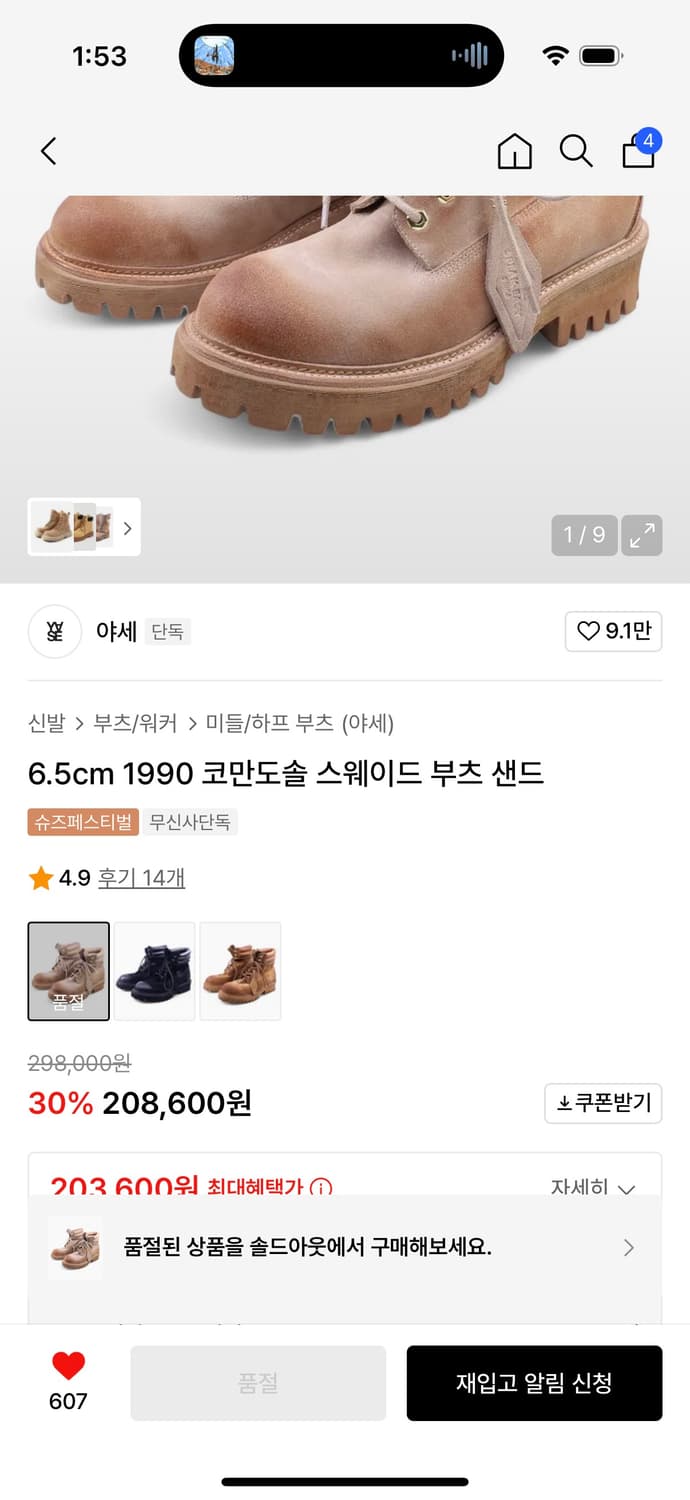The image size is (690, 1500).
Task: Go to home via house icon
Action: (514, 151)
